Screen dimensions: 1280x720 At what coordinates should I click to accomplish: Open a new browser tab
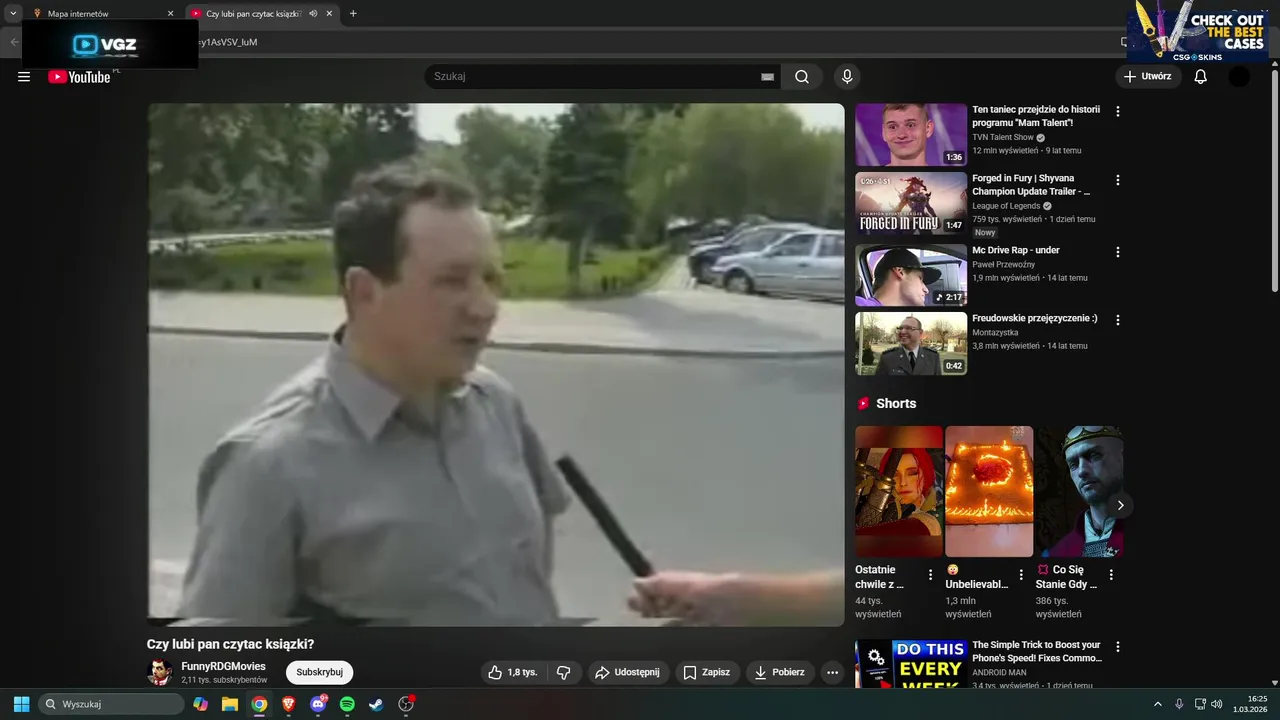click(353, 14)
